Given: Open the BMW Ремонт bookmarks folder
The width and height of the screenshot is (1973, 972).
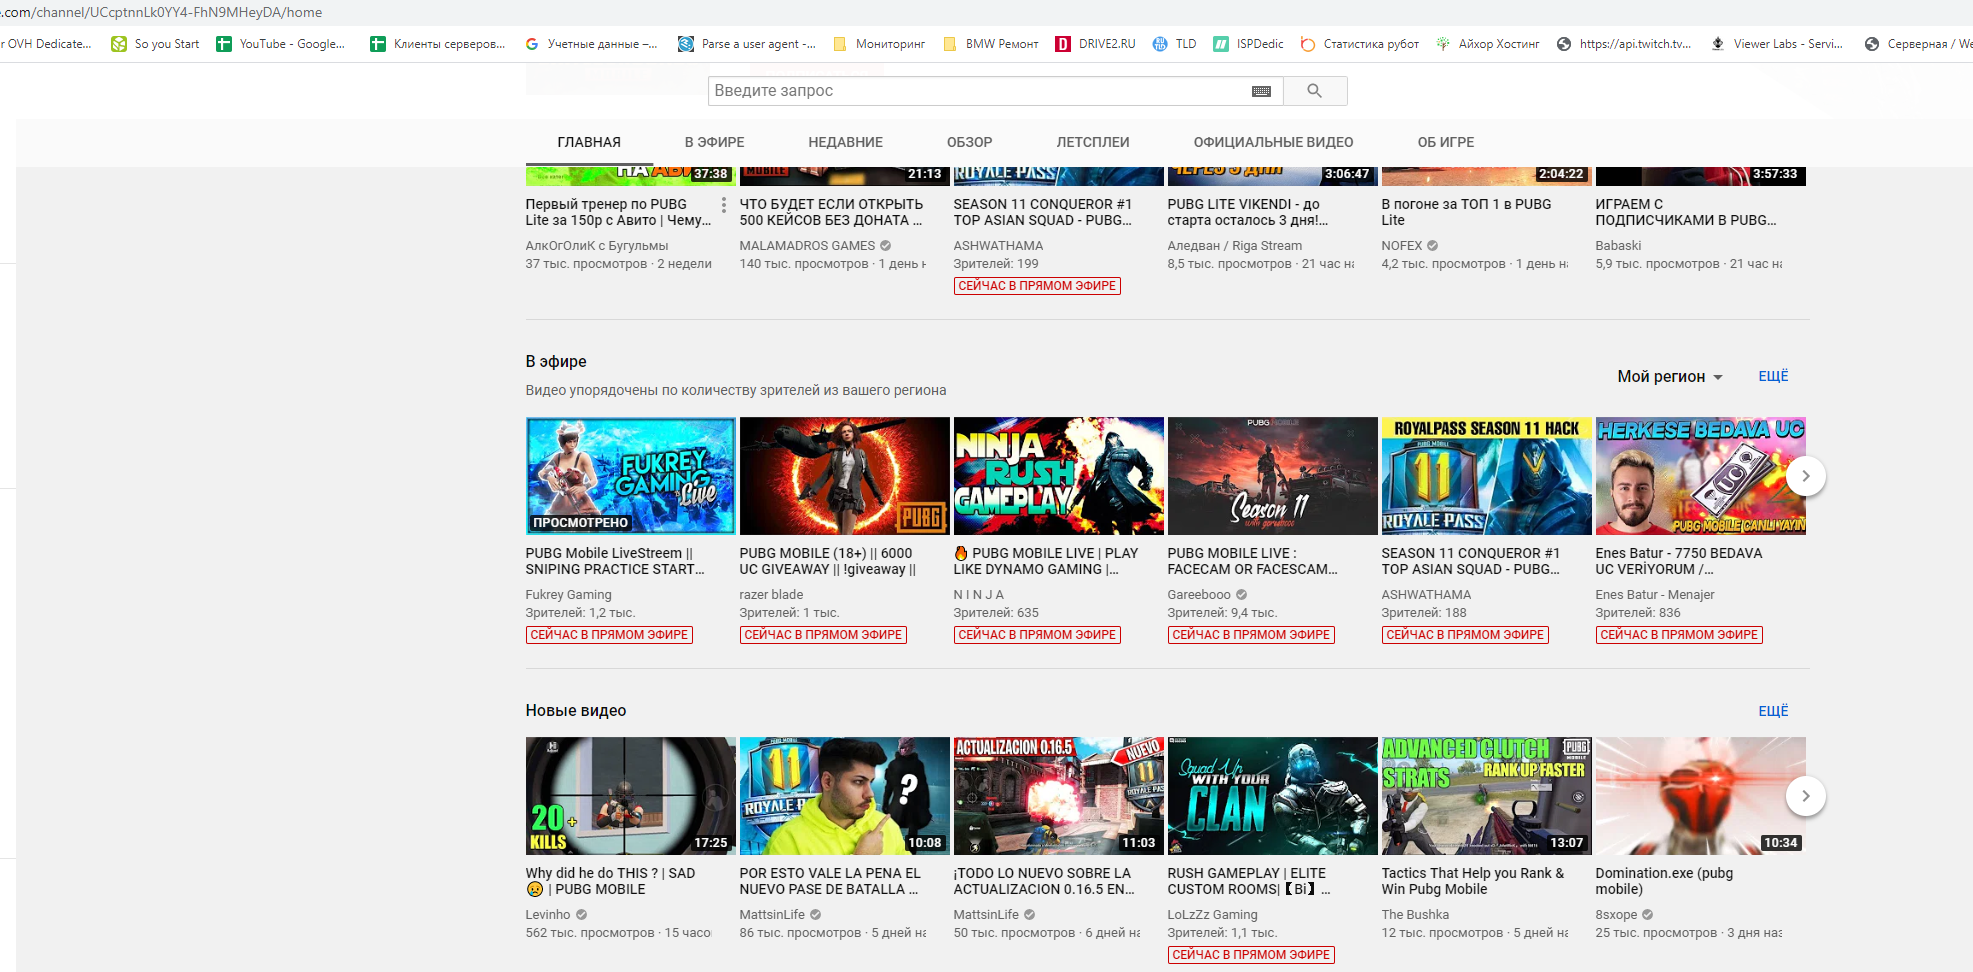Looking at the screenshot, I should (991, 44).
